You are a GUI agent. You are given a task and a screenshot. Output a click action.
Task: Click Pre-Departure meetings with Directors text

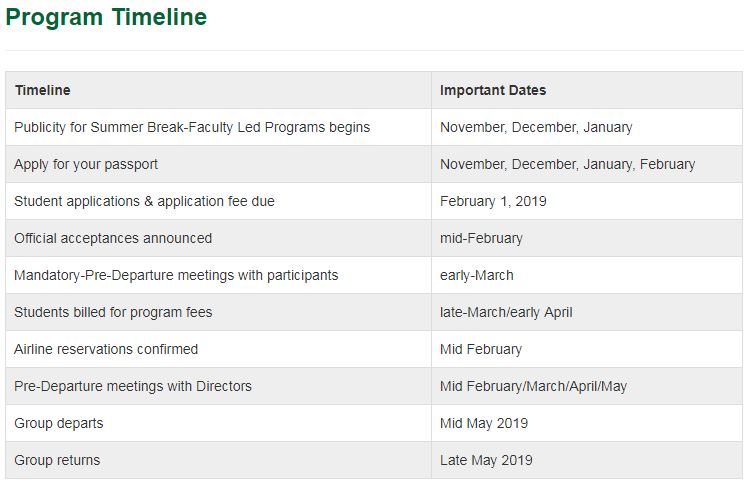click(133, 386)
